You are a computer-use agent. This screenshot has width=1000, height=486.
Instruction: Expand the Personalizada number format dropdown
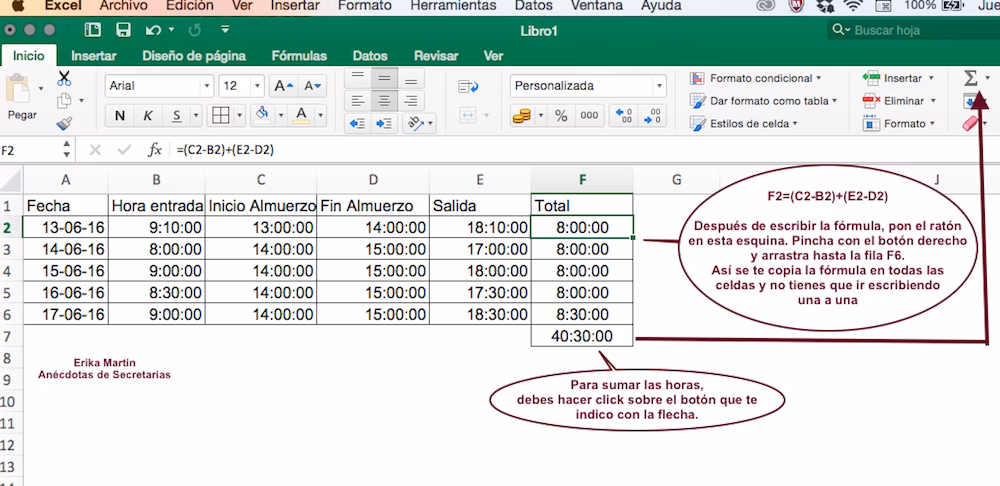tap(658, 86)
